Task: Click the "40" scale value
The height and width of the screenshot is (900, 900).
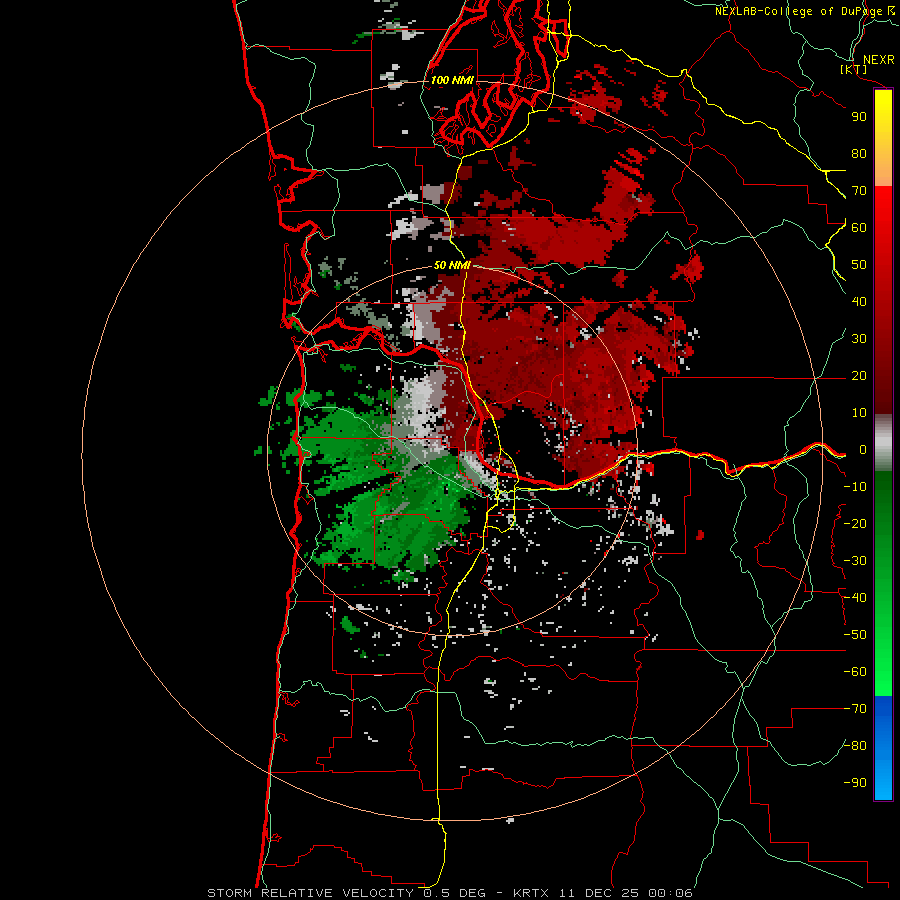Action: (859, 302)
